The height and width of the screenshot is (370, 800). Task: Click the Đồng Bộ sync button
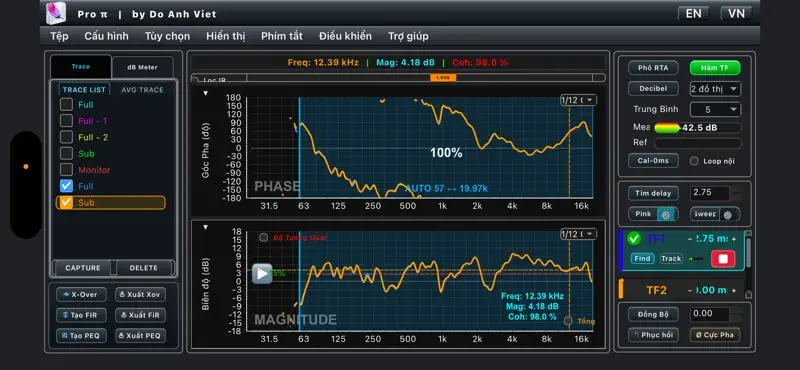(x=653, y=314)
